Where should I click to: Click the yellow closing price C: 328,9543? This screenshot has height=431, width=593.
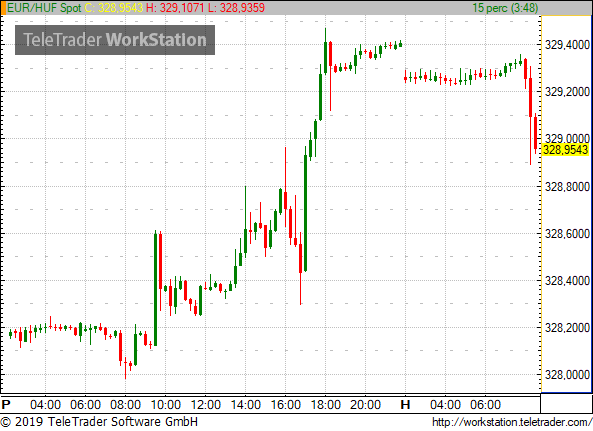(114, 8)
